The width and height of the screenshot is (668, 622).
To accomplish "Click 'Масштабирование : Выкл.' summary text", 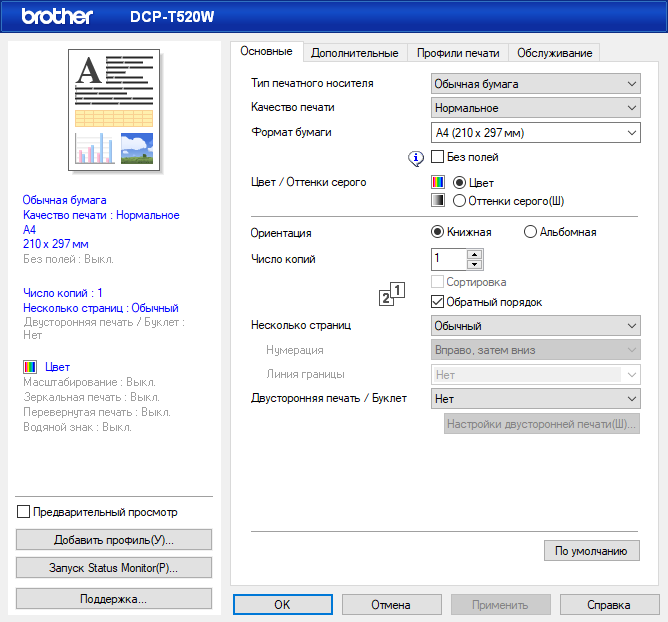I will 89,382.
